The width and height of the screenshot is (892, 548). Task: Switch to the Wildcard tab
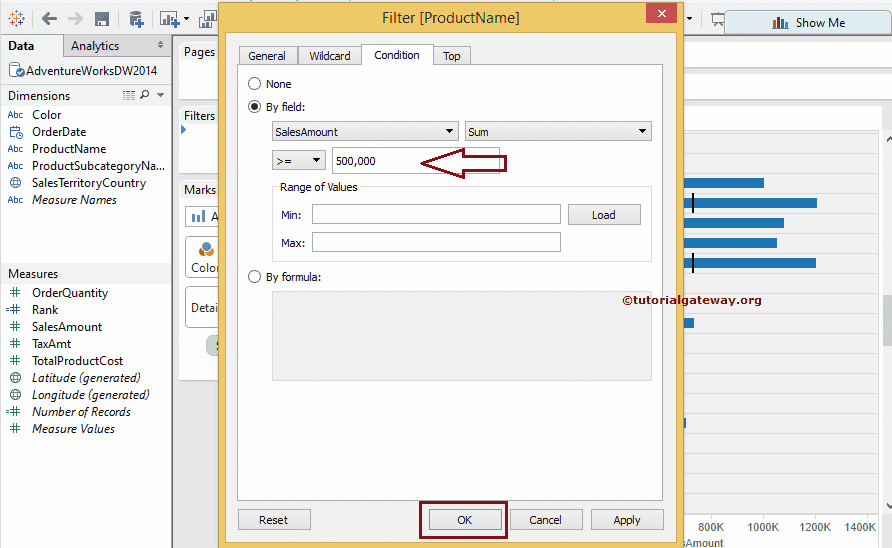tap(330, 56)
